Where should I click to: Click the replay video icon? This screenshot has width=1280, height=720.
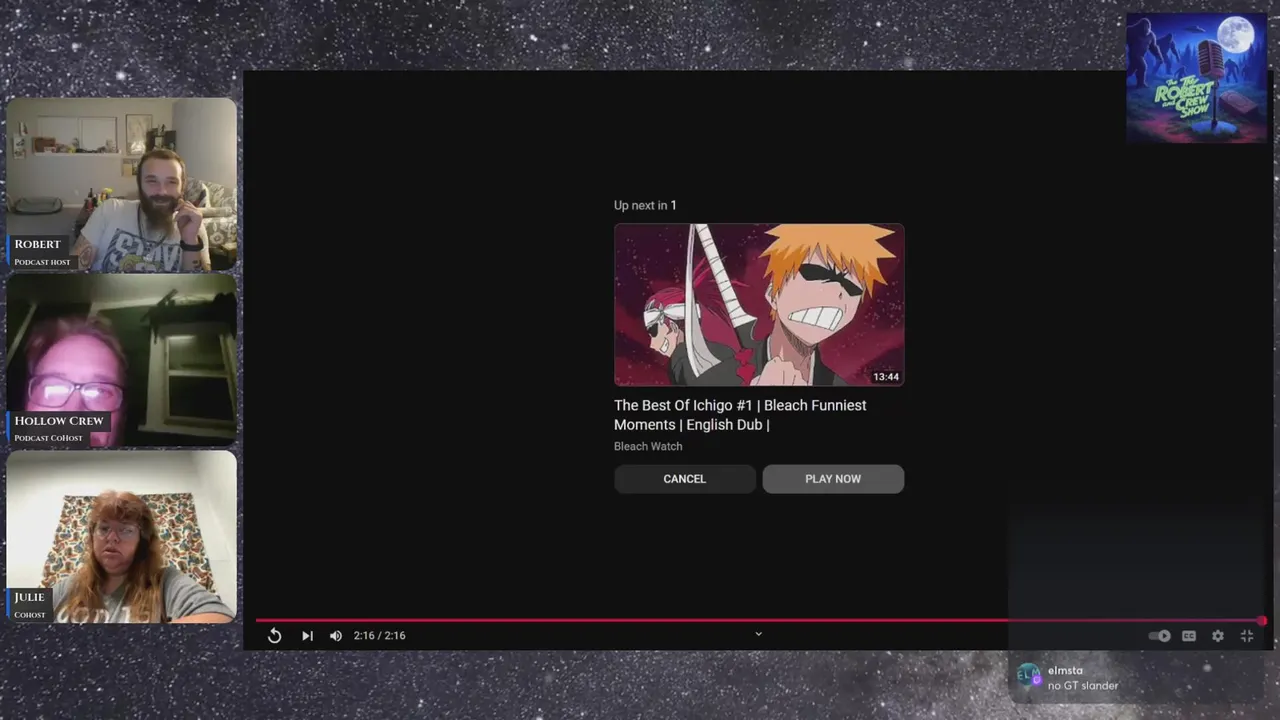point(275,636)
